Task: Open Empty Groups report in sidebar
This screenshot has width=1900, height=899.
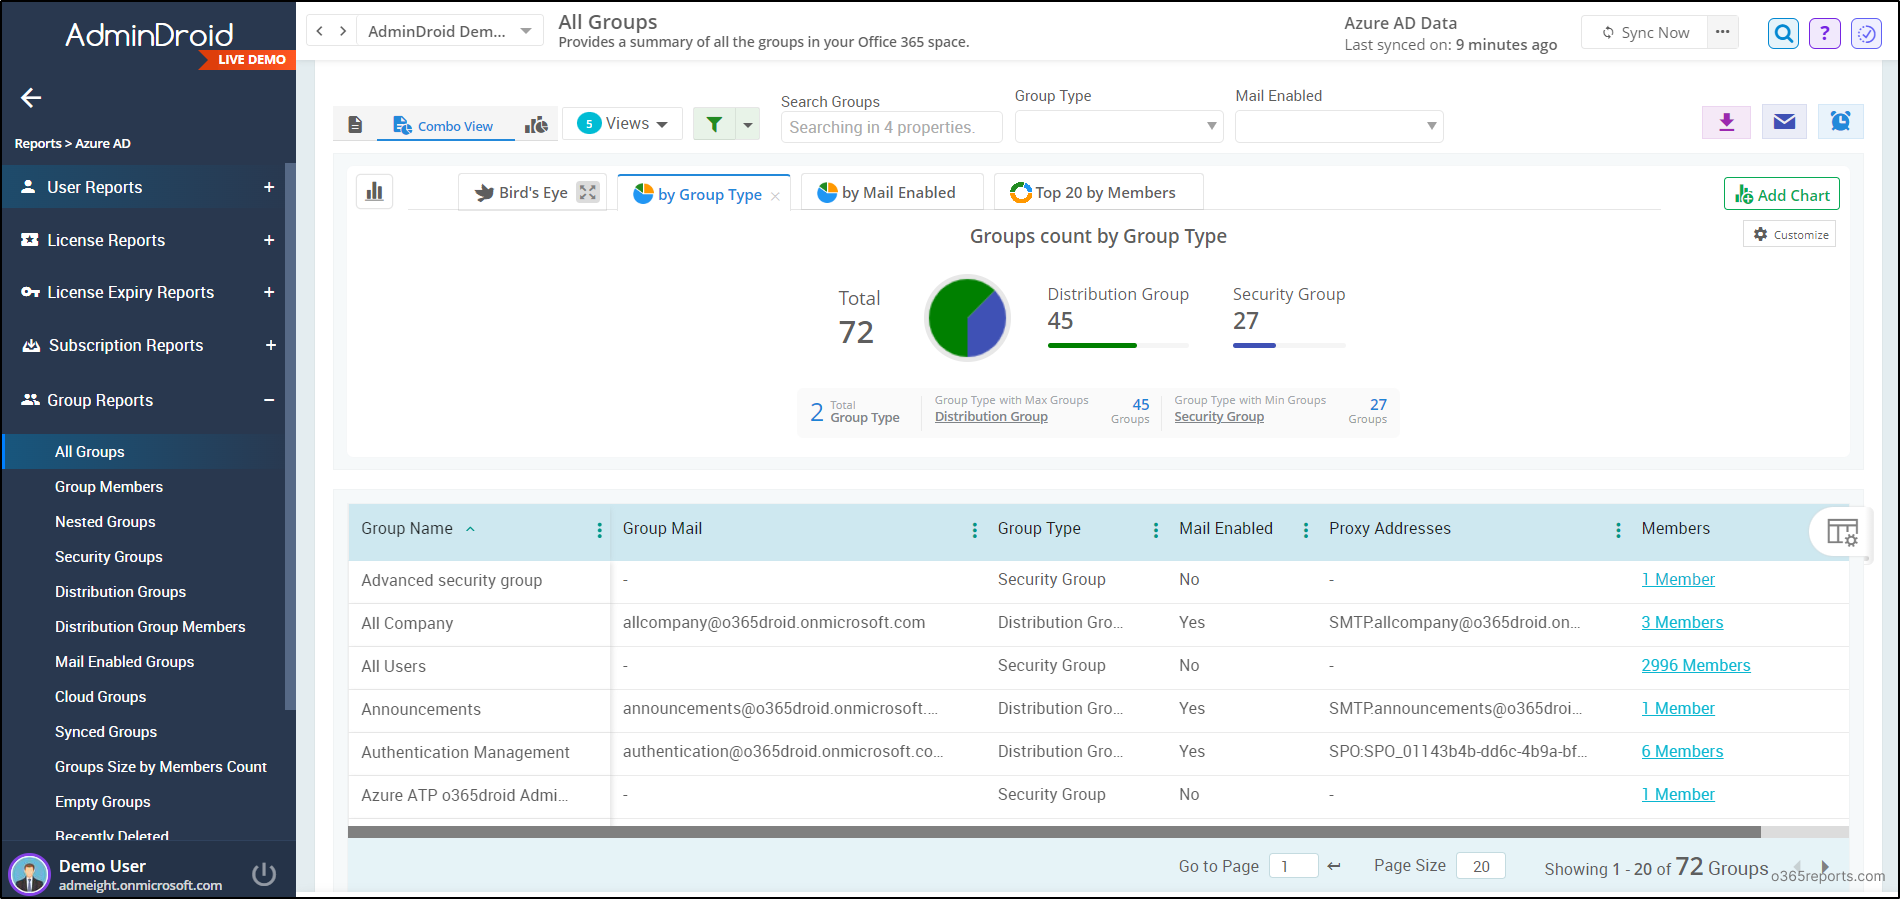Action: [103, 802]
